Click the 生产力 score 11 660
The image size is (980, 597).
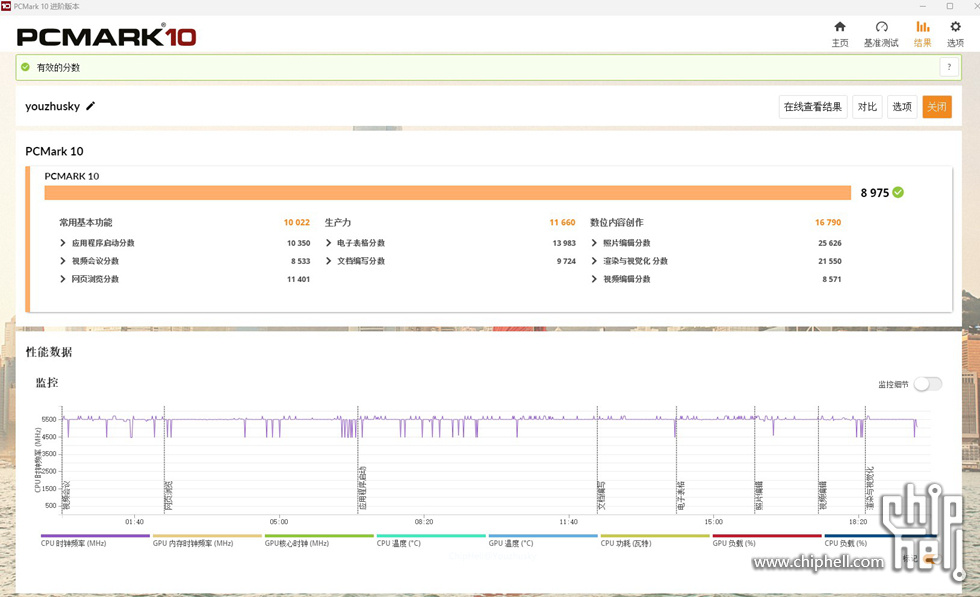coord(562,223)
